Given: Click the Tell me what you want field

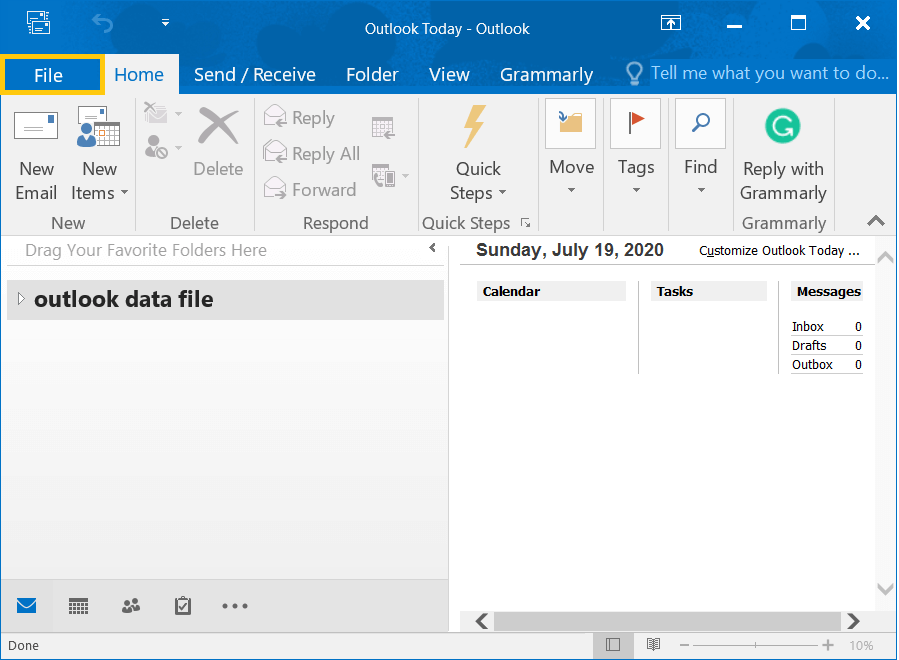Looking at the screenshot, I should [769, 73].
